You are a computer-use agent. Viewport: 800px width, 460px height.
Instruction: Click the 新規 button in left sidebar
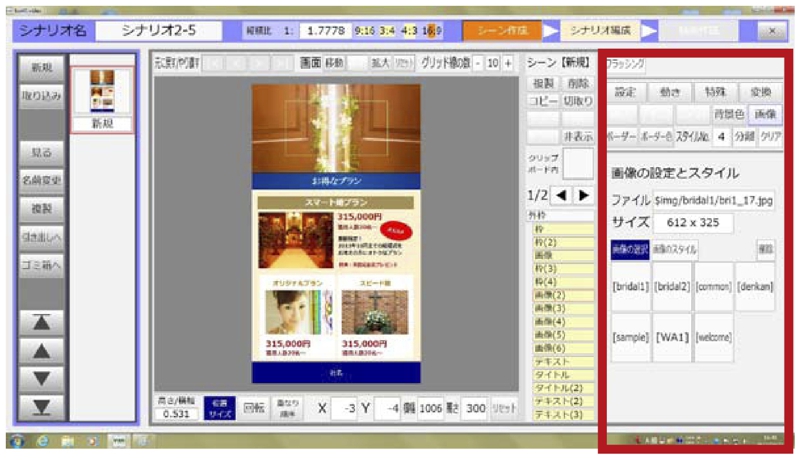point(42,67)
